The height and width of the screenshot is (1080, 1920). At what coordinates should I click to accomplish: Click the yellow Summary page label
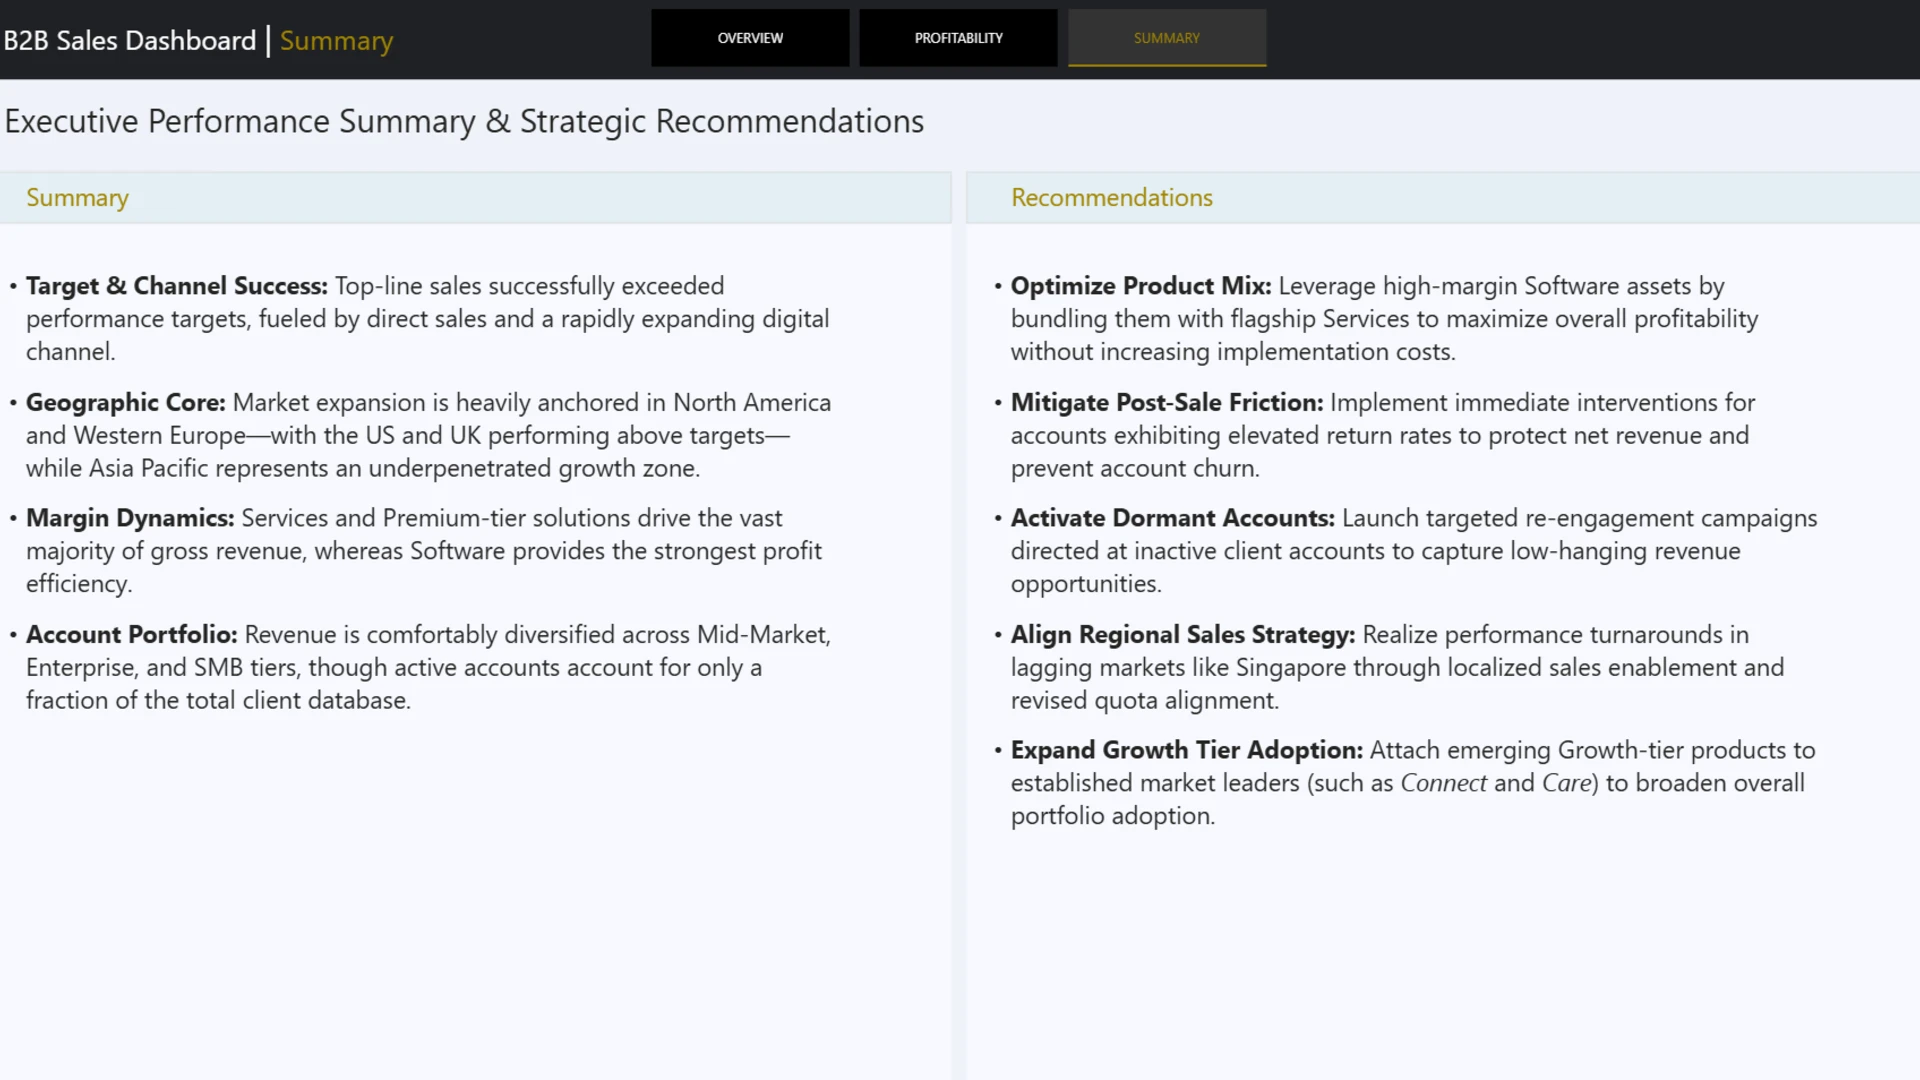(336, 41)
